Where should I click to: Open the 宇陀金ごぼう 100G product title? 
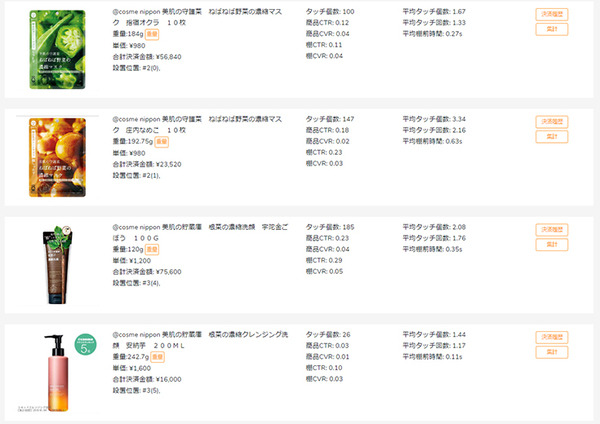click(200, 232)
